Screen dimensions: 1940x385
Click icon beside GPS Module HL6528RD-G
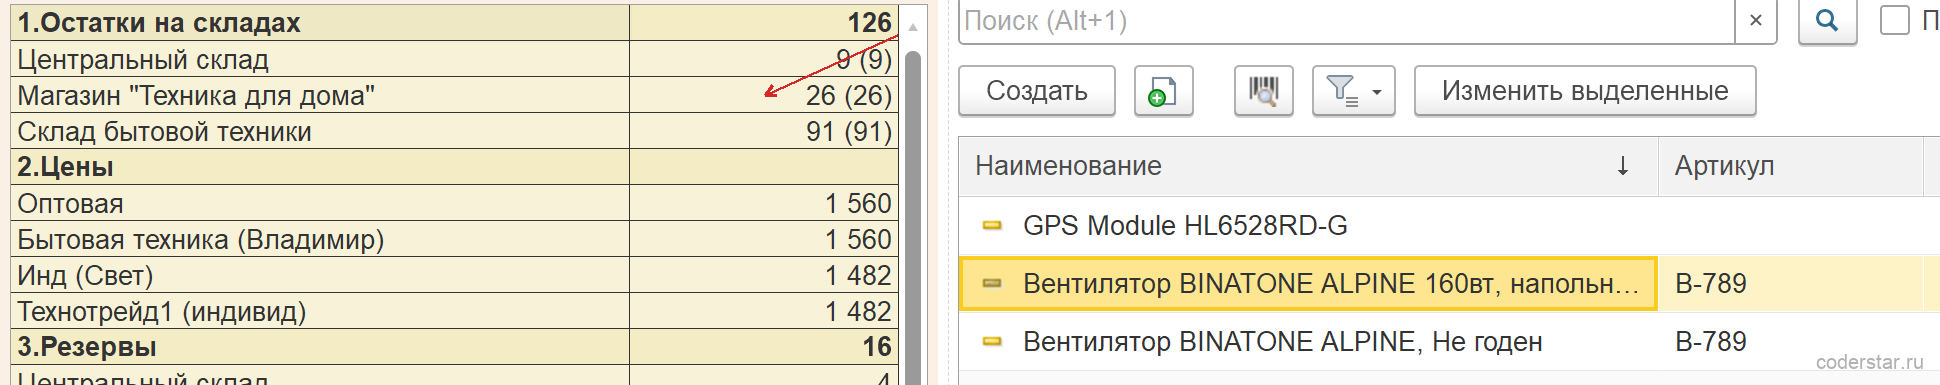(992, 225)
